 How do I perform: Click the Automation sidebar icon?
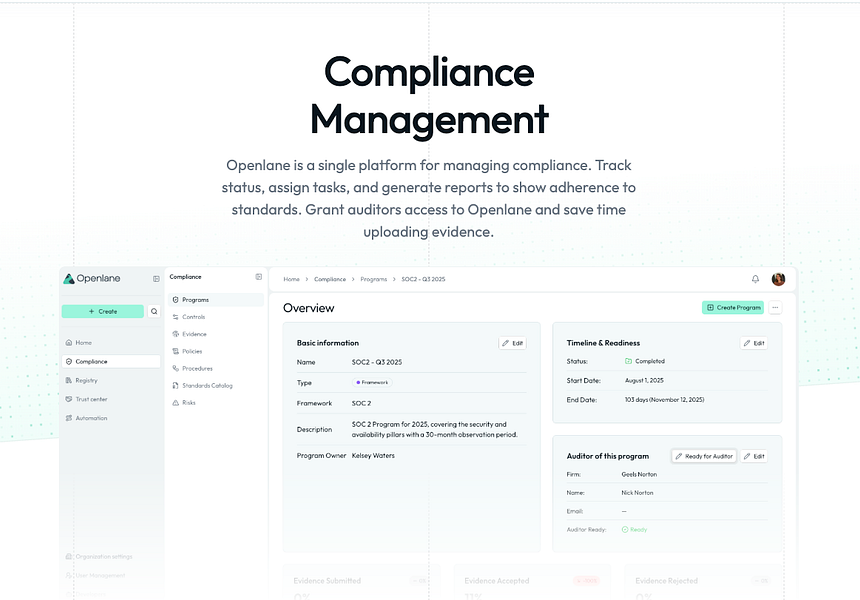69,418
